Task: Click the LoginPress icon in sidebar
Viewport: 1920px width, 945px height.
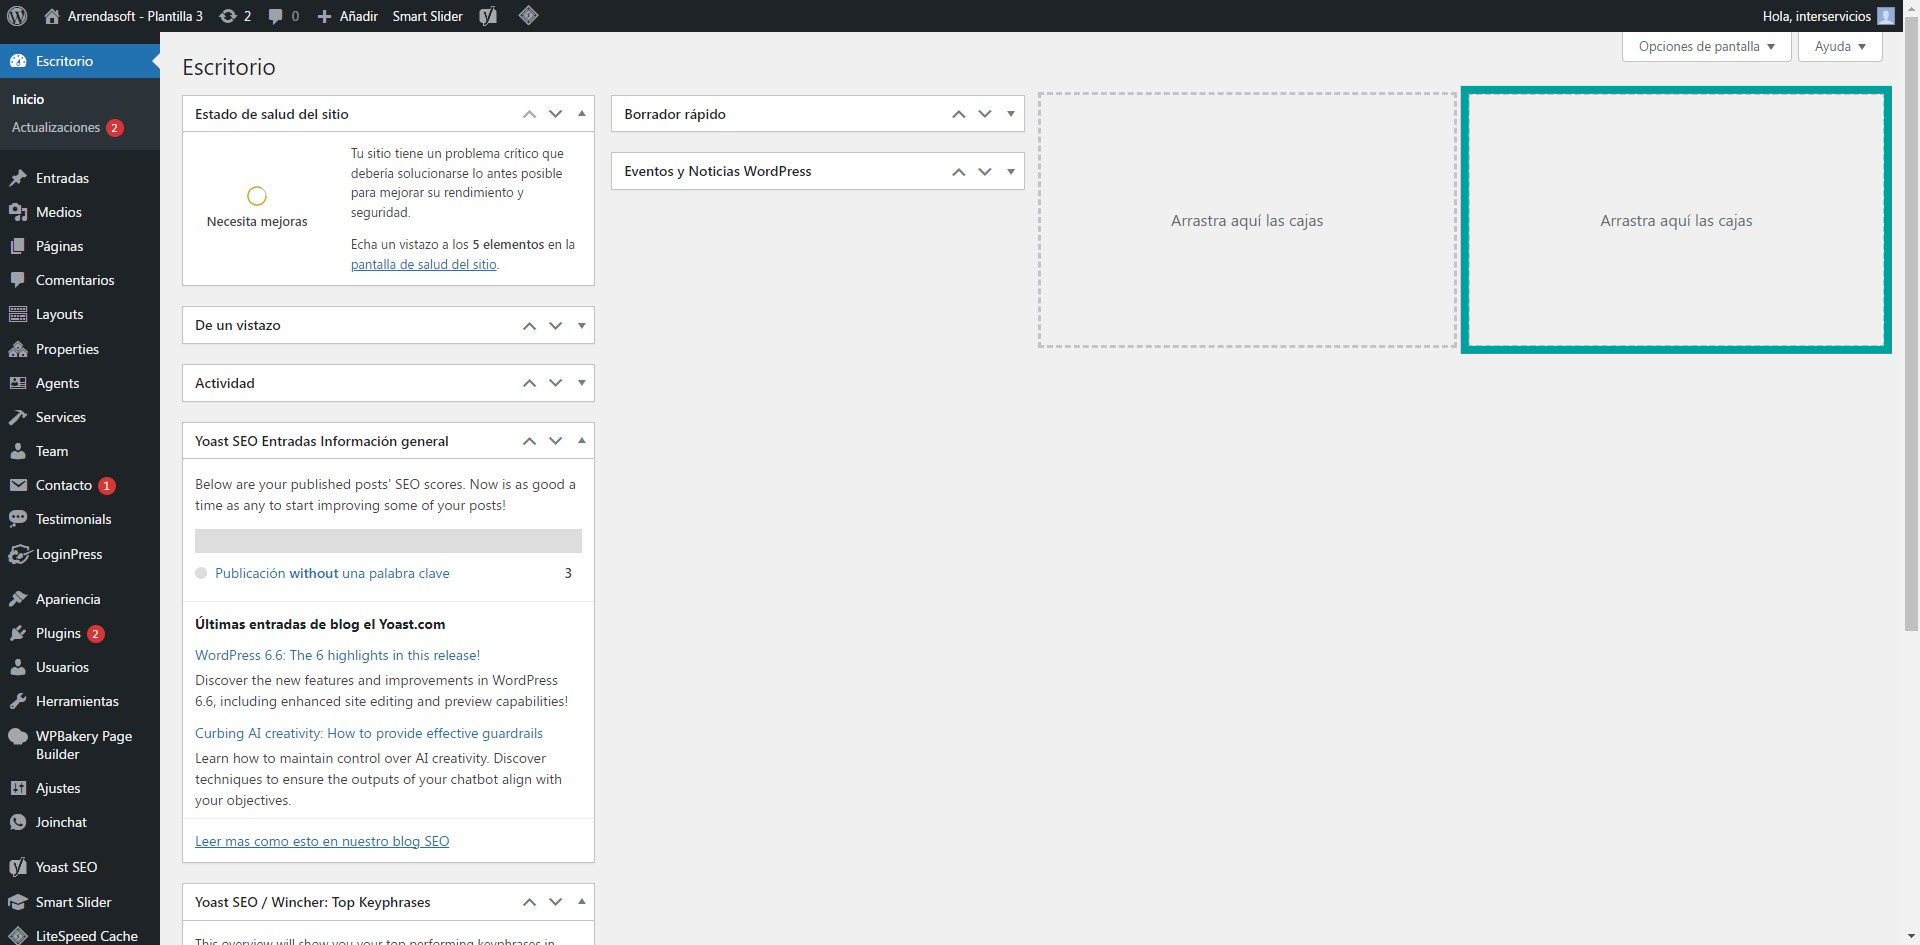Action: tap(18, 554)
